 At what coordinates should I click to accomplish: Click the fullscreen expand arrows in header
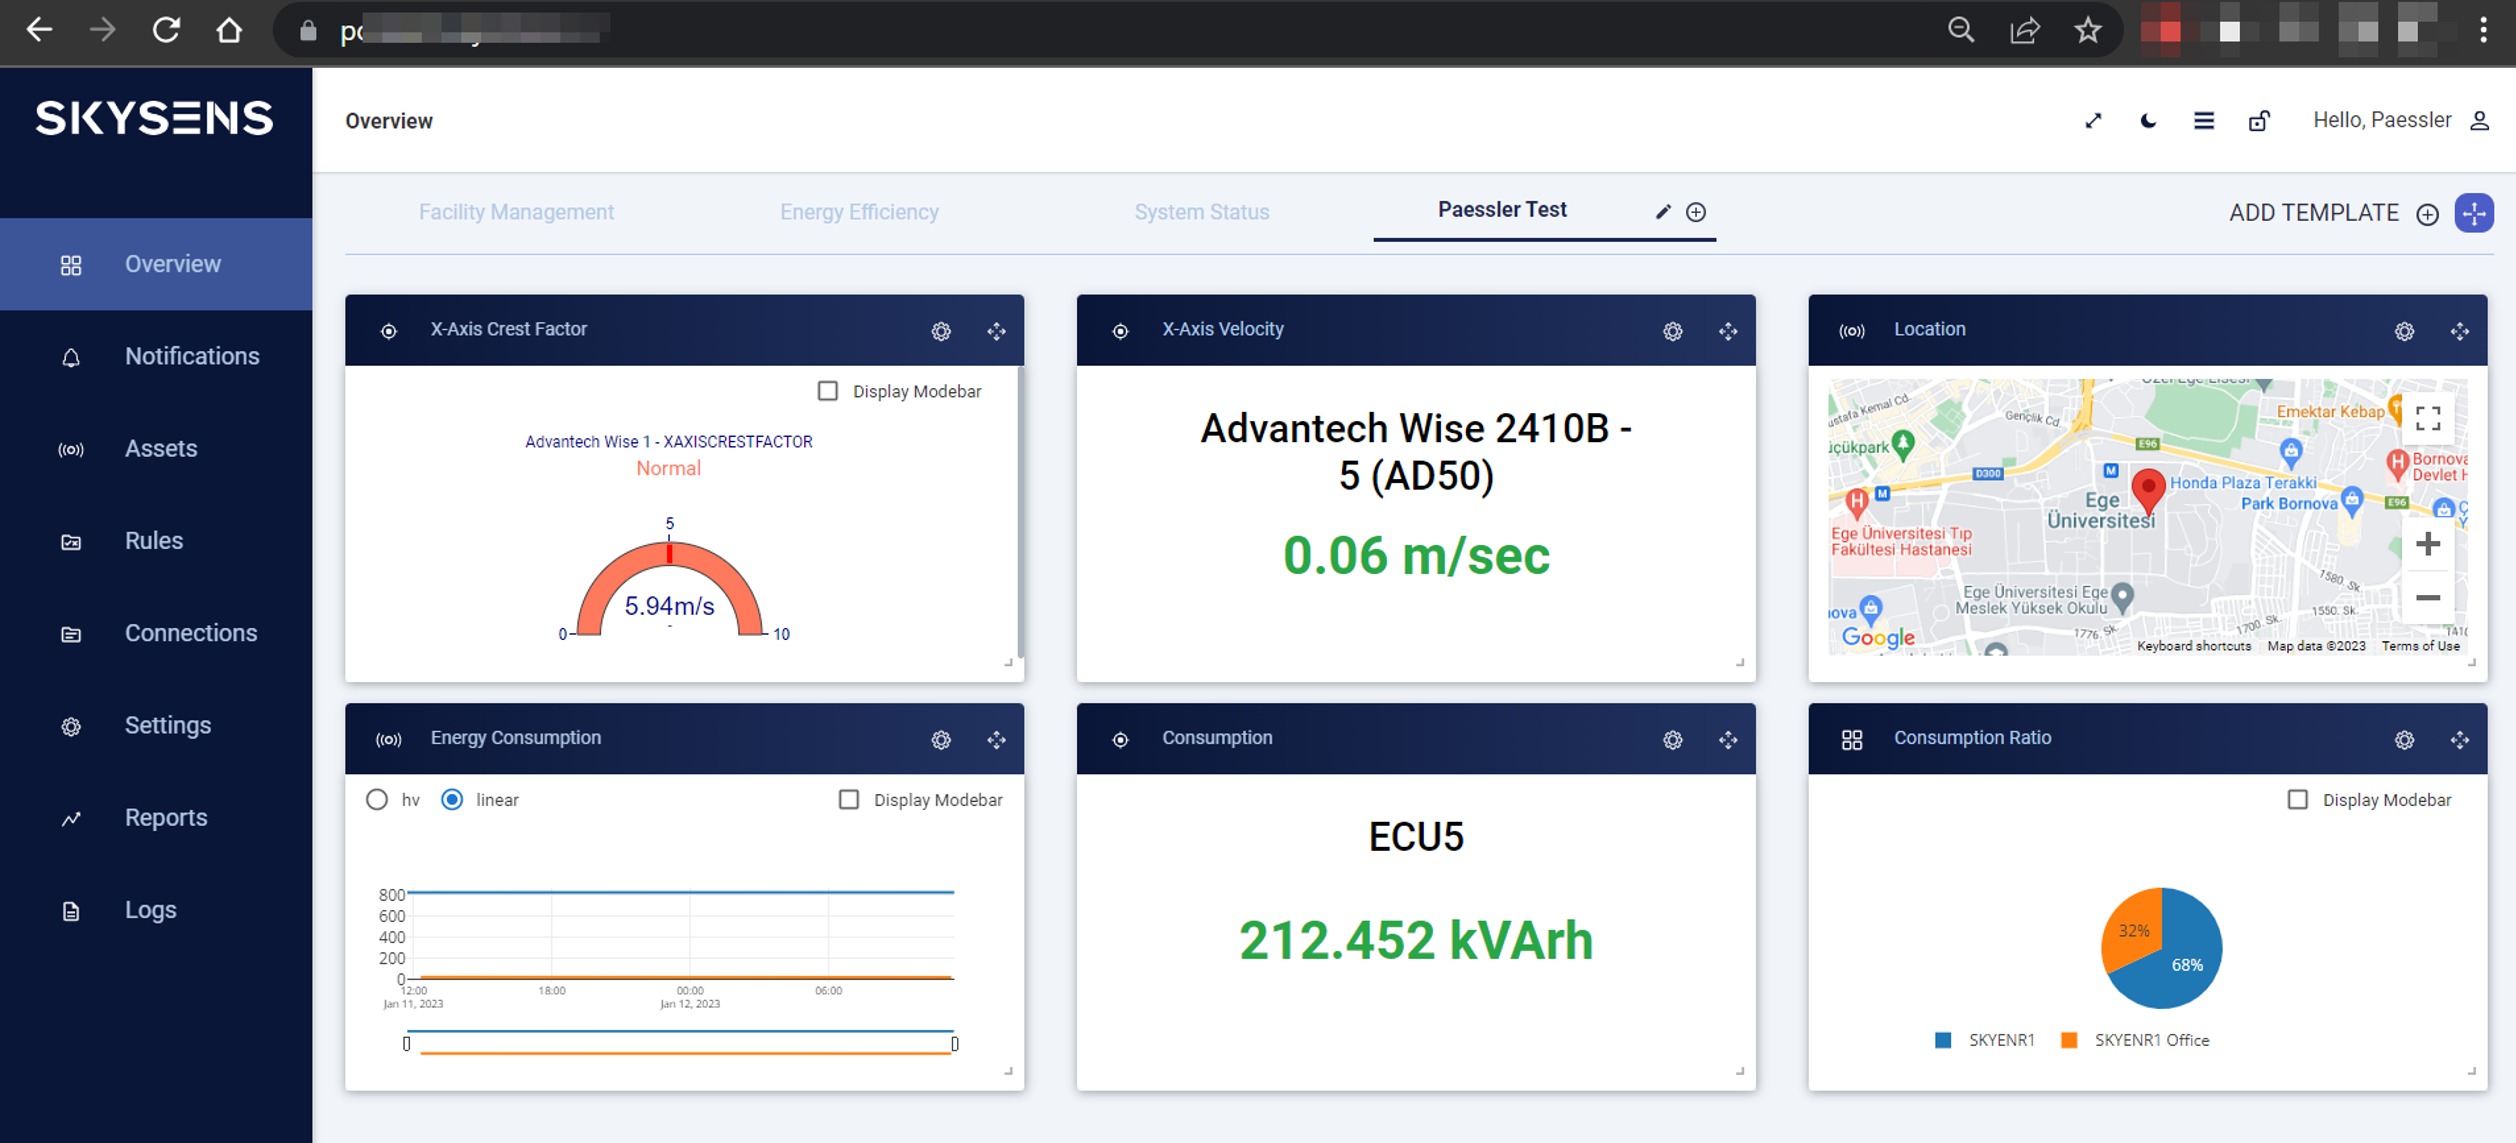click(x=2093, y=121)
